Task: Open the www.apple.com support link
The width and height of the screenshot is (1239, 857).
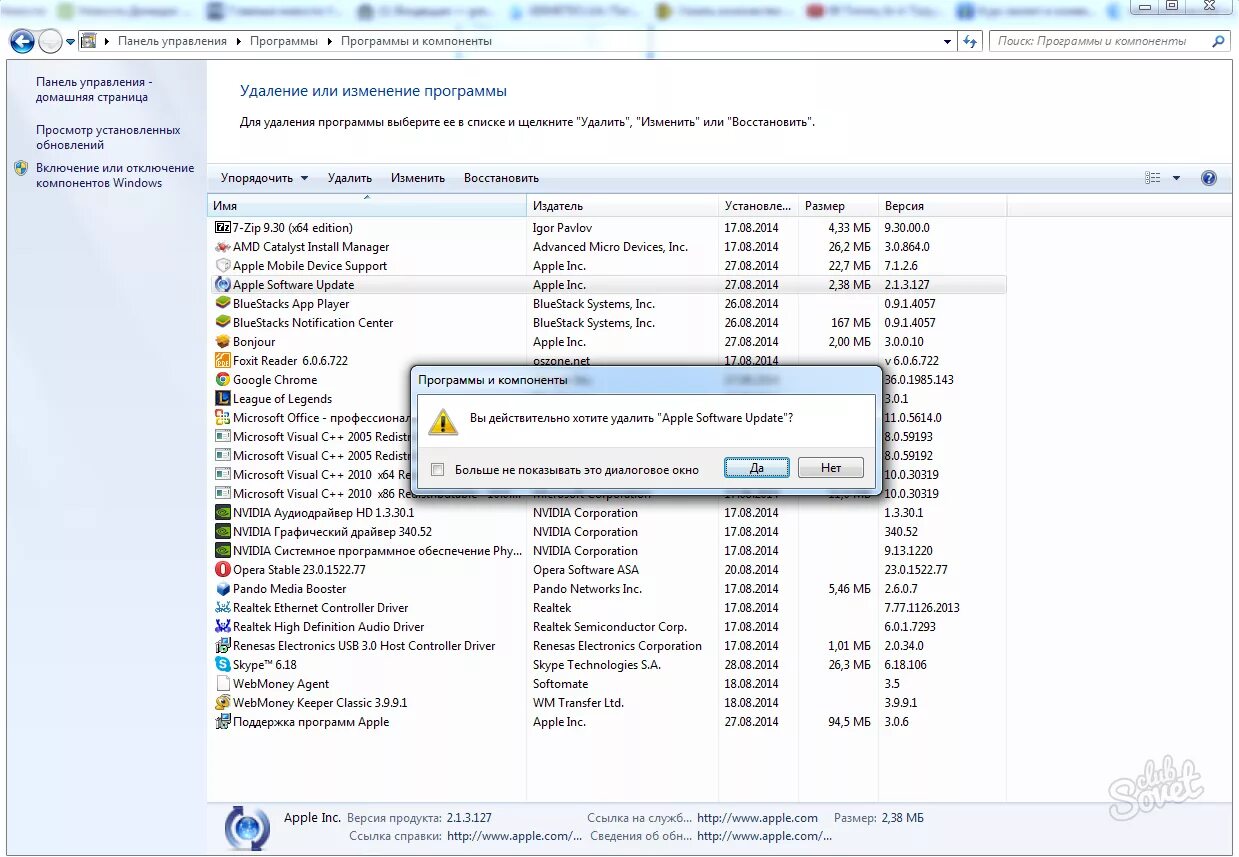Action: (757, 818)
